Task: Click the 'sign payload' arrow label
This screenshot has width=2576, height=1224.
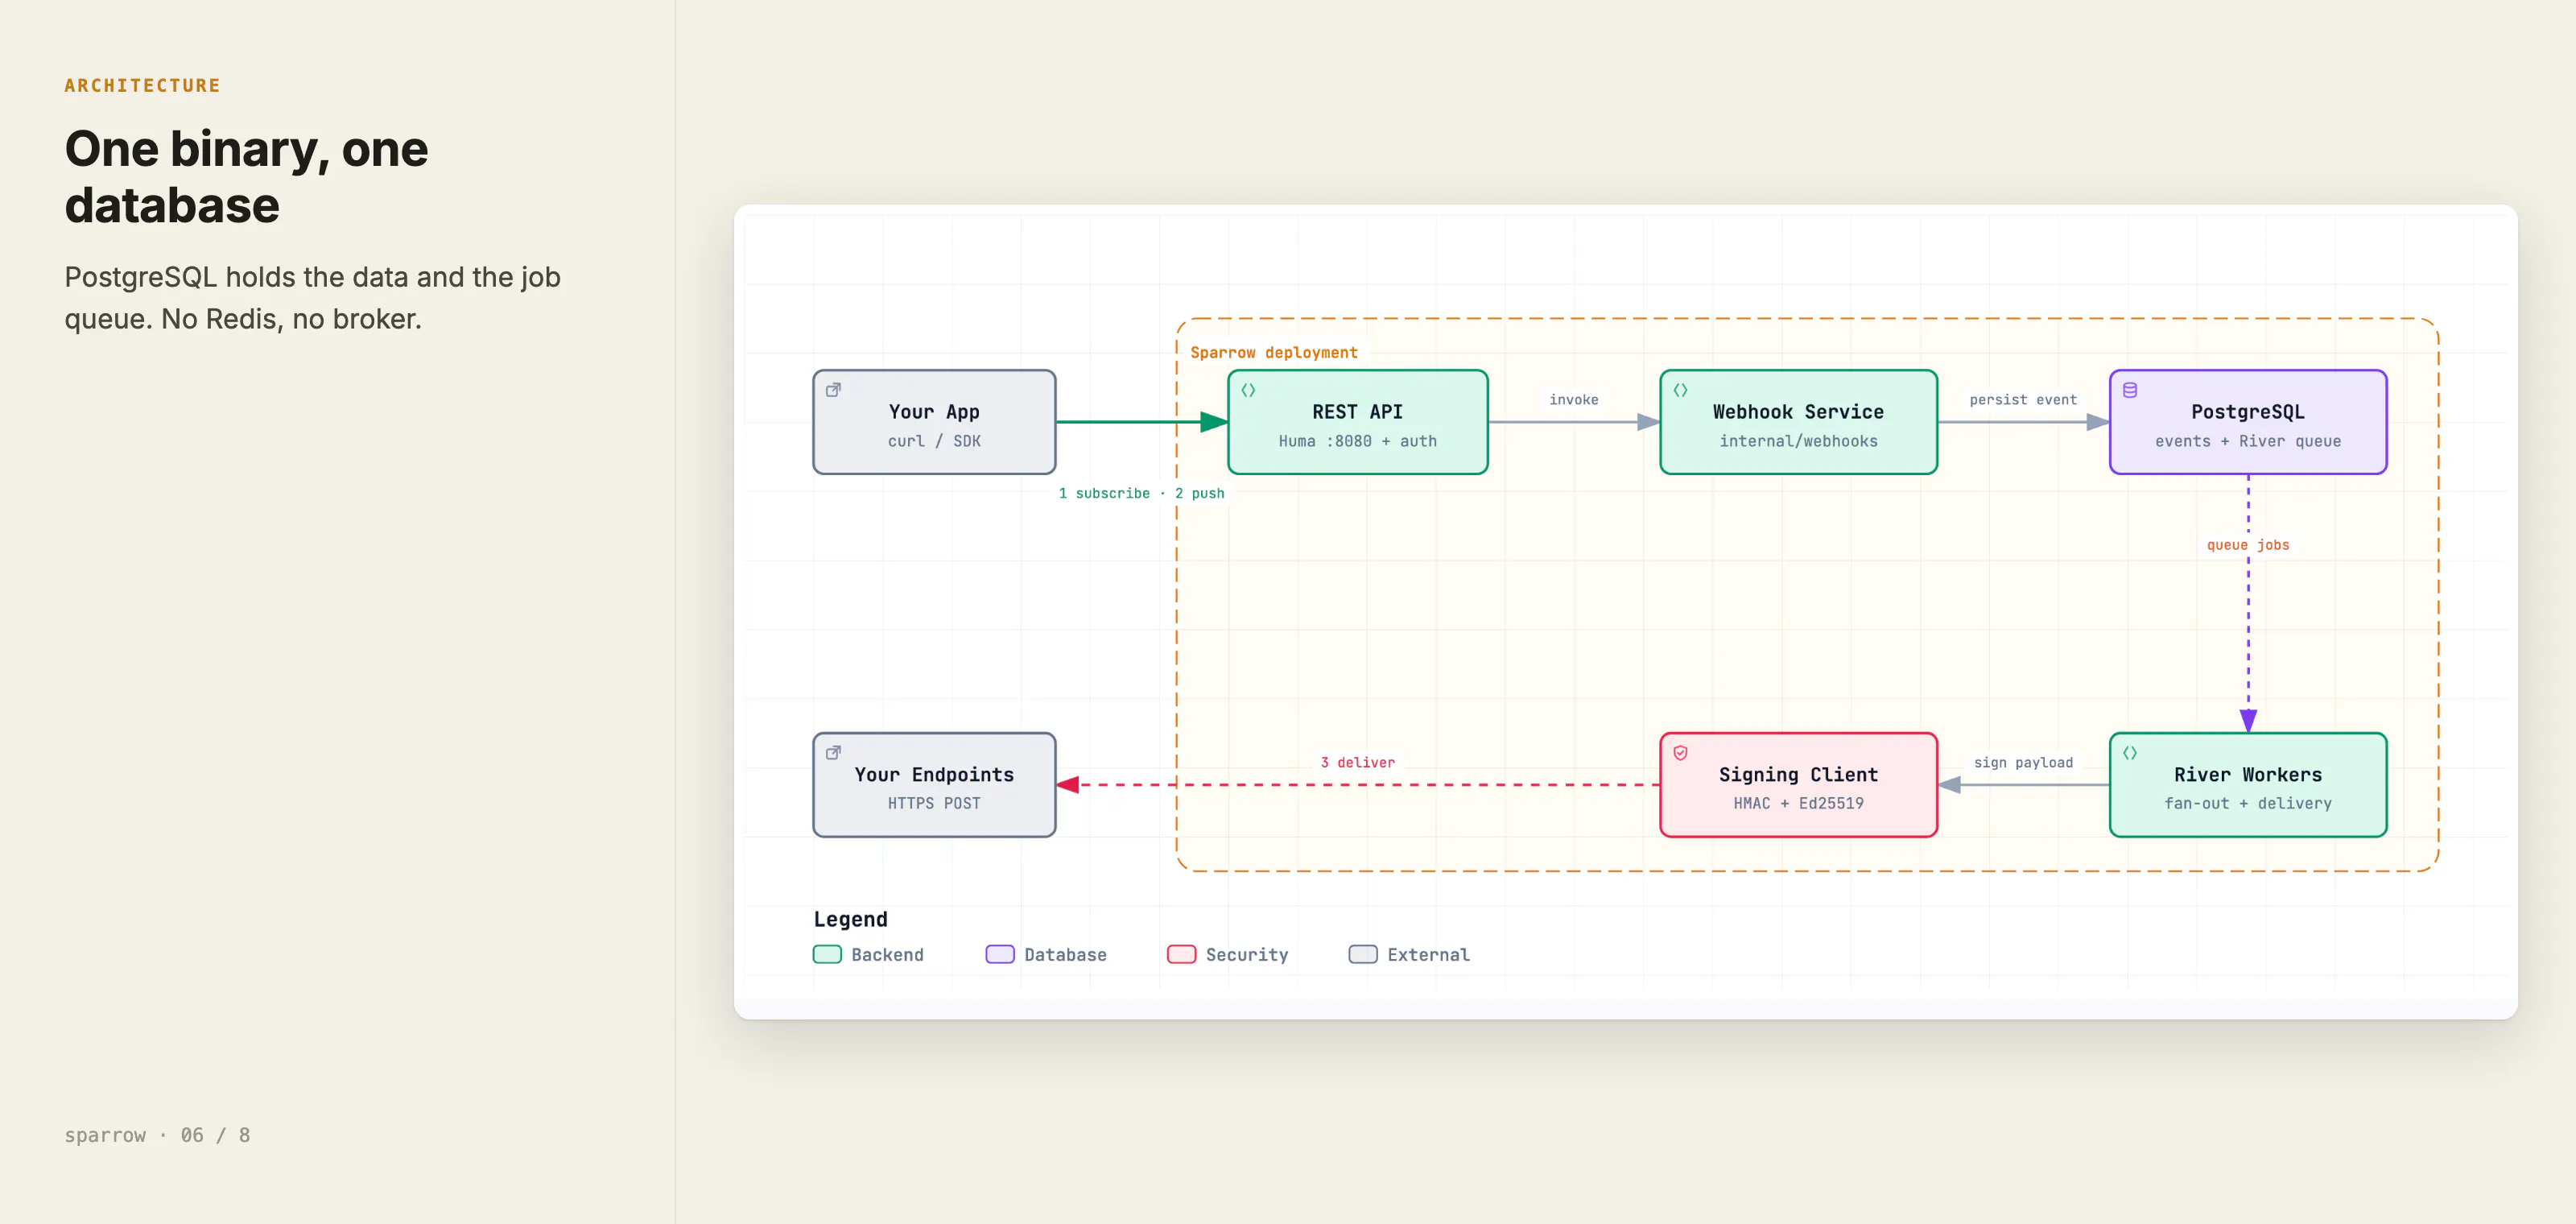Action: pos(2023,763)
